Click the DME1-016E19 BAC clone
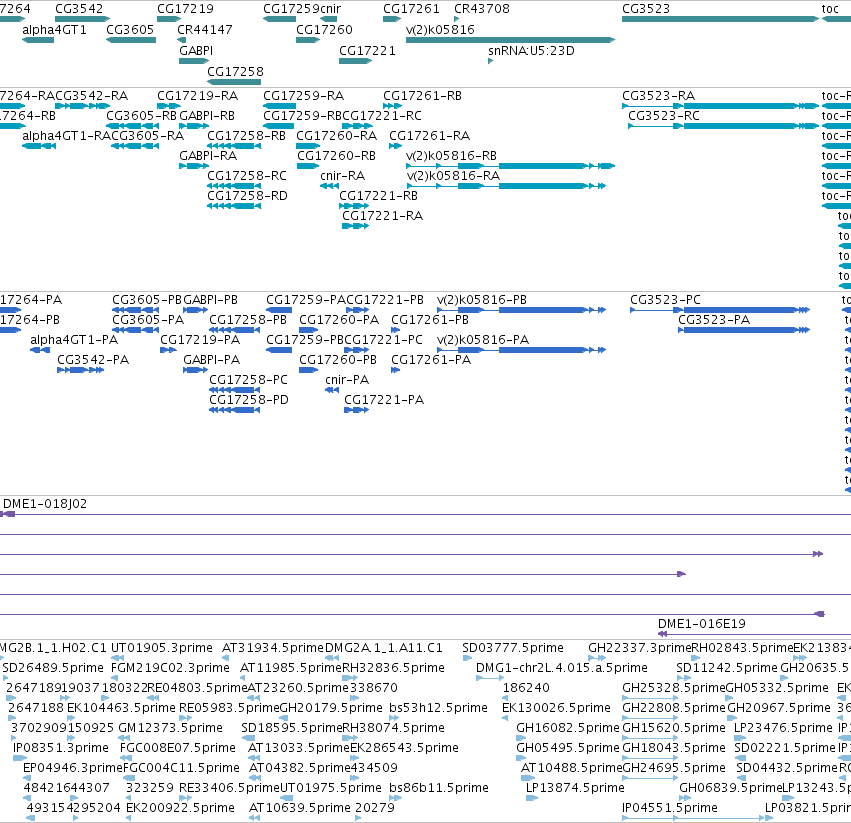This screenshot has width=851, height=823. (754, 634)
